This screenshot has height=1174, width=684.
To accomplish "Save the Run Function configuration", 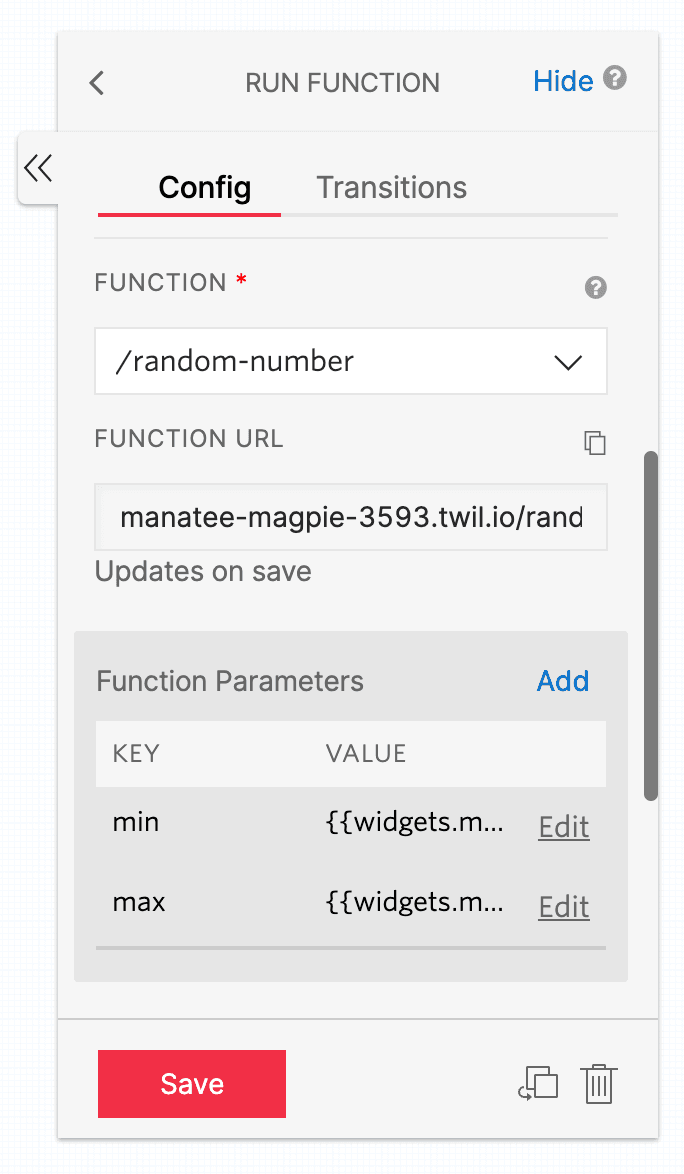I will click(191, 1083).
